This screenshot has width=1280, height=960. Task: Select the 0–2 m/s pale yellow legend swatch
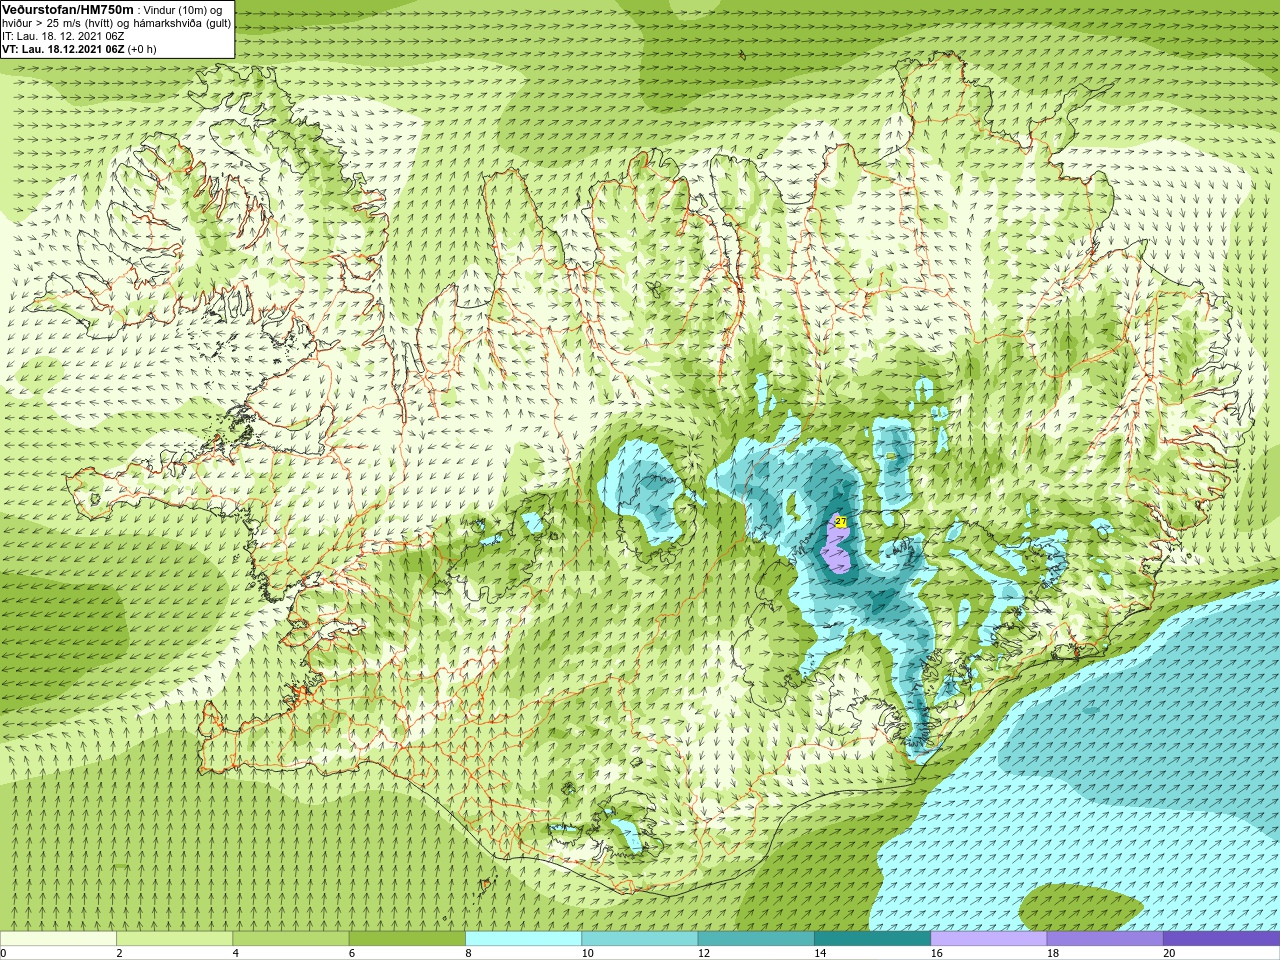(58, 939)
